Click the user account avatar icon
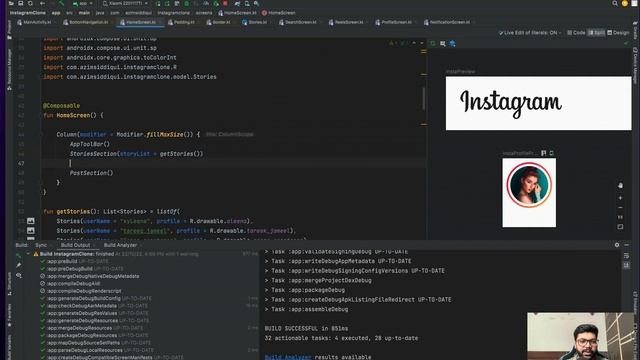This screenshot has width=640, height=360. pyautogui.click(x=624, y=3)
